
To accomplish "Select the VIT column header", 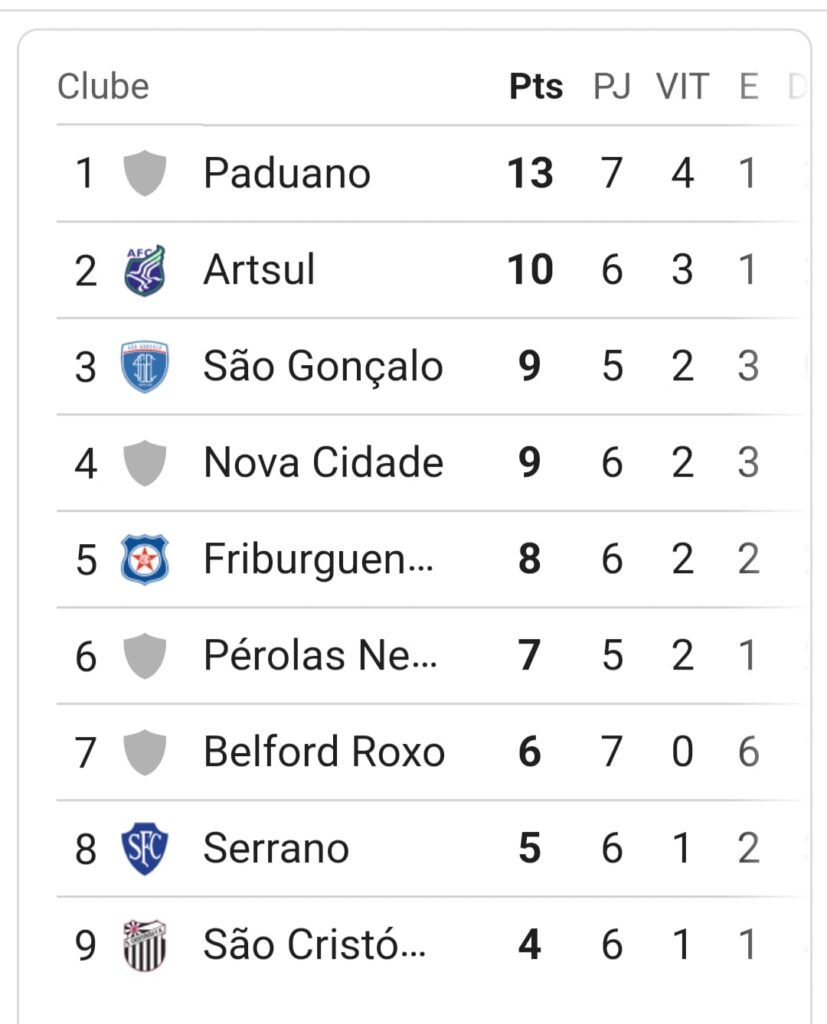I will [683, 86].
